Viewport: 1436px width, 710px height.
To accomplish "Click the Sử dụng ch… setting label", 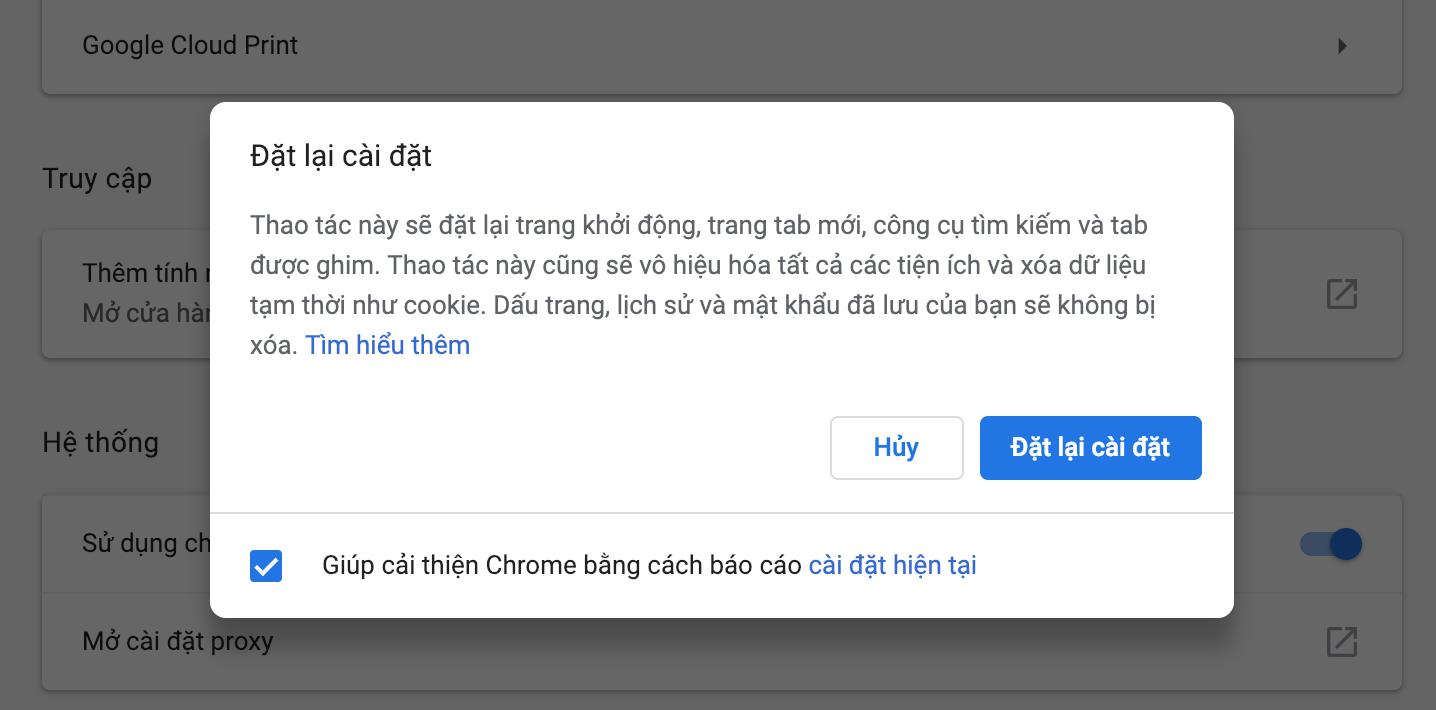I will (145, 544).
